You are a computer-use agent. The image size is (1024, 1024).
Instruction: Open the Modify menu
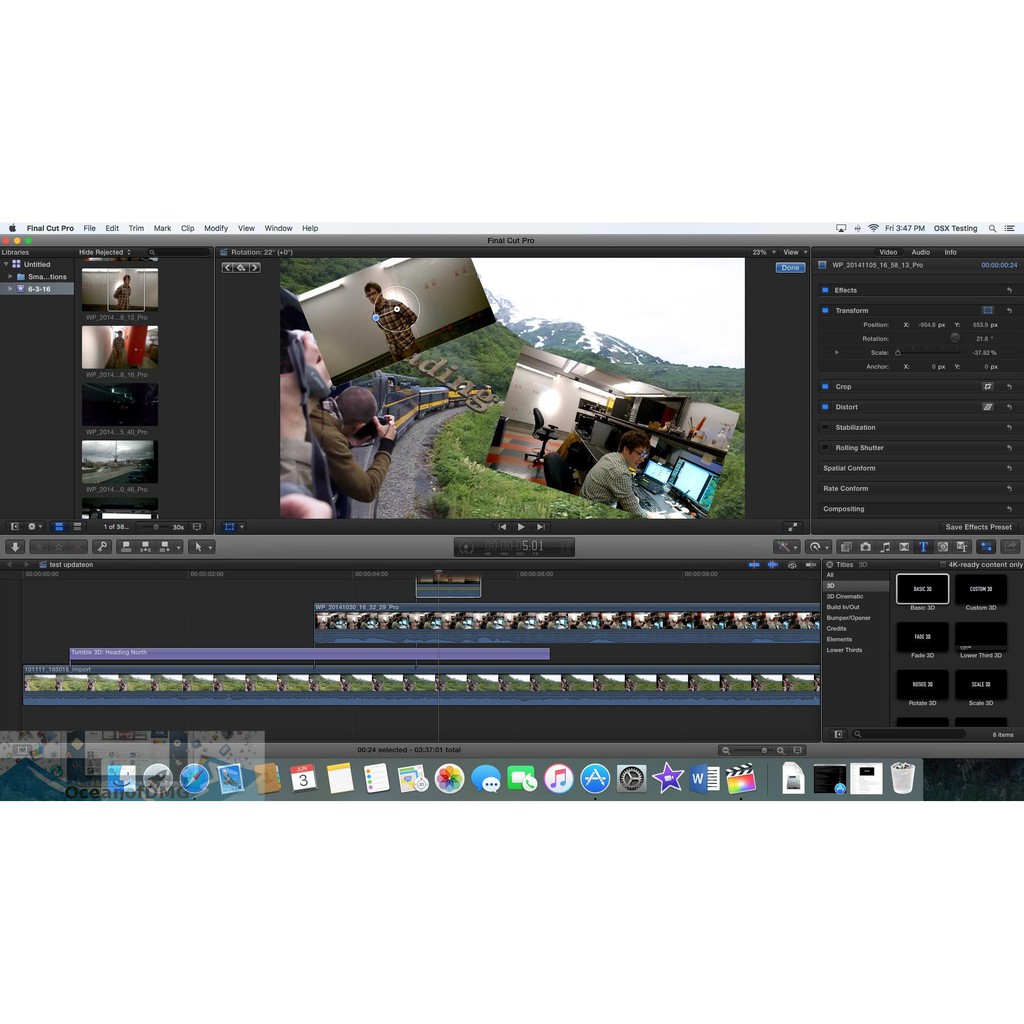point(216,229)
